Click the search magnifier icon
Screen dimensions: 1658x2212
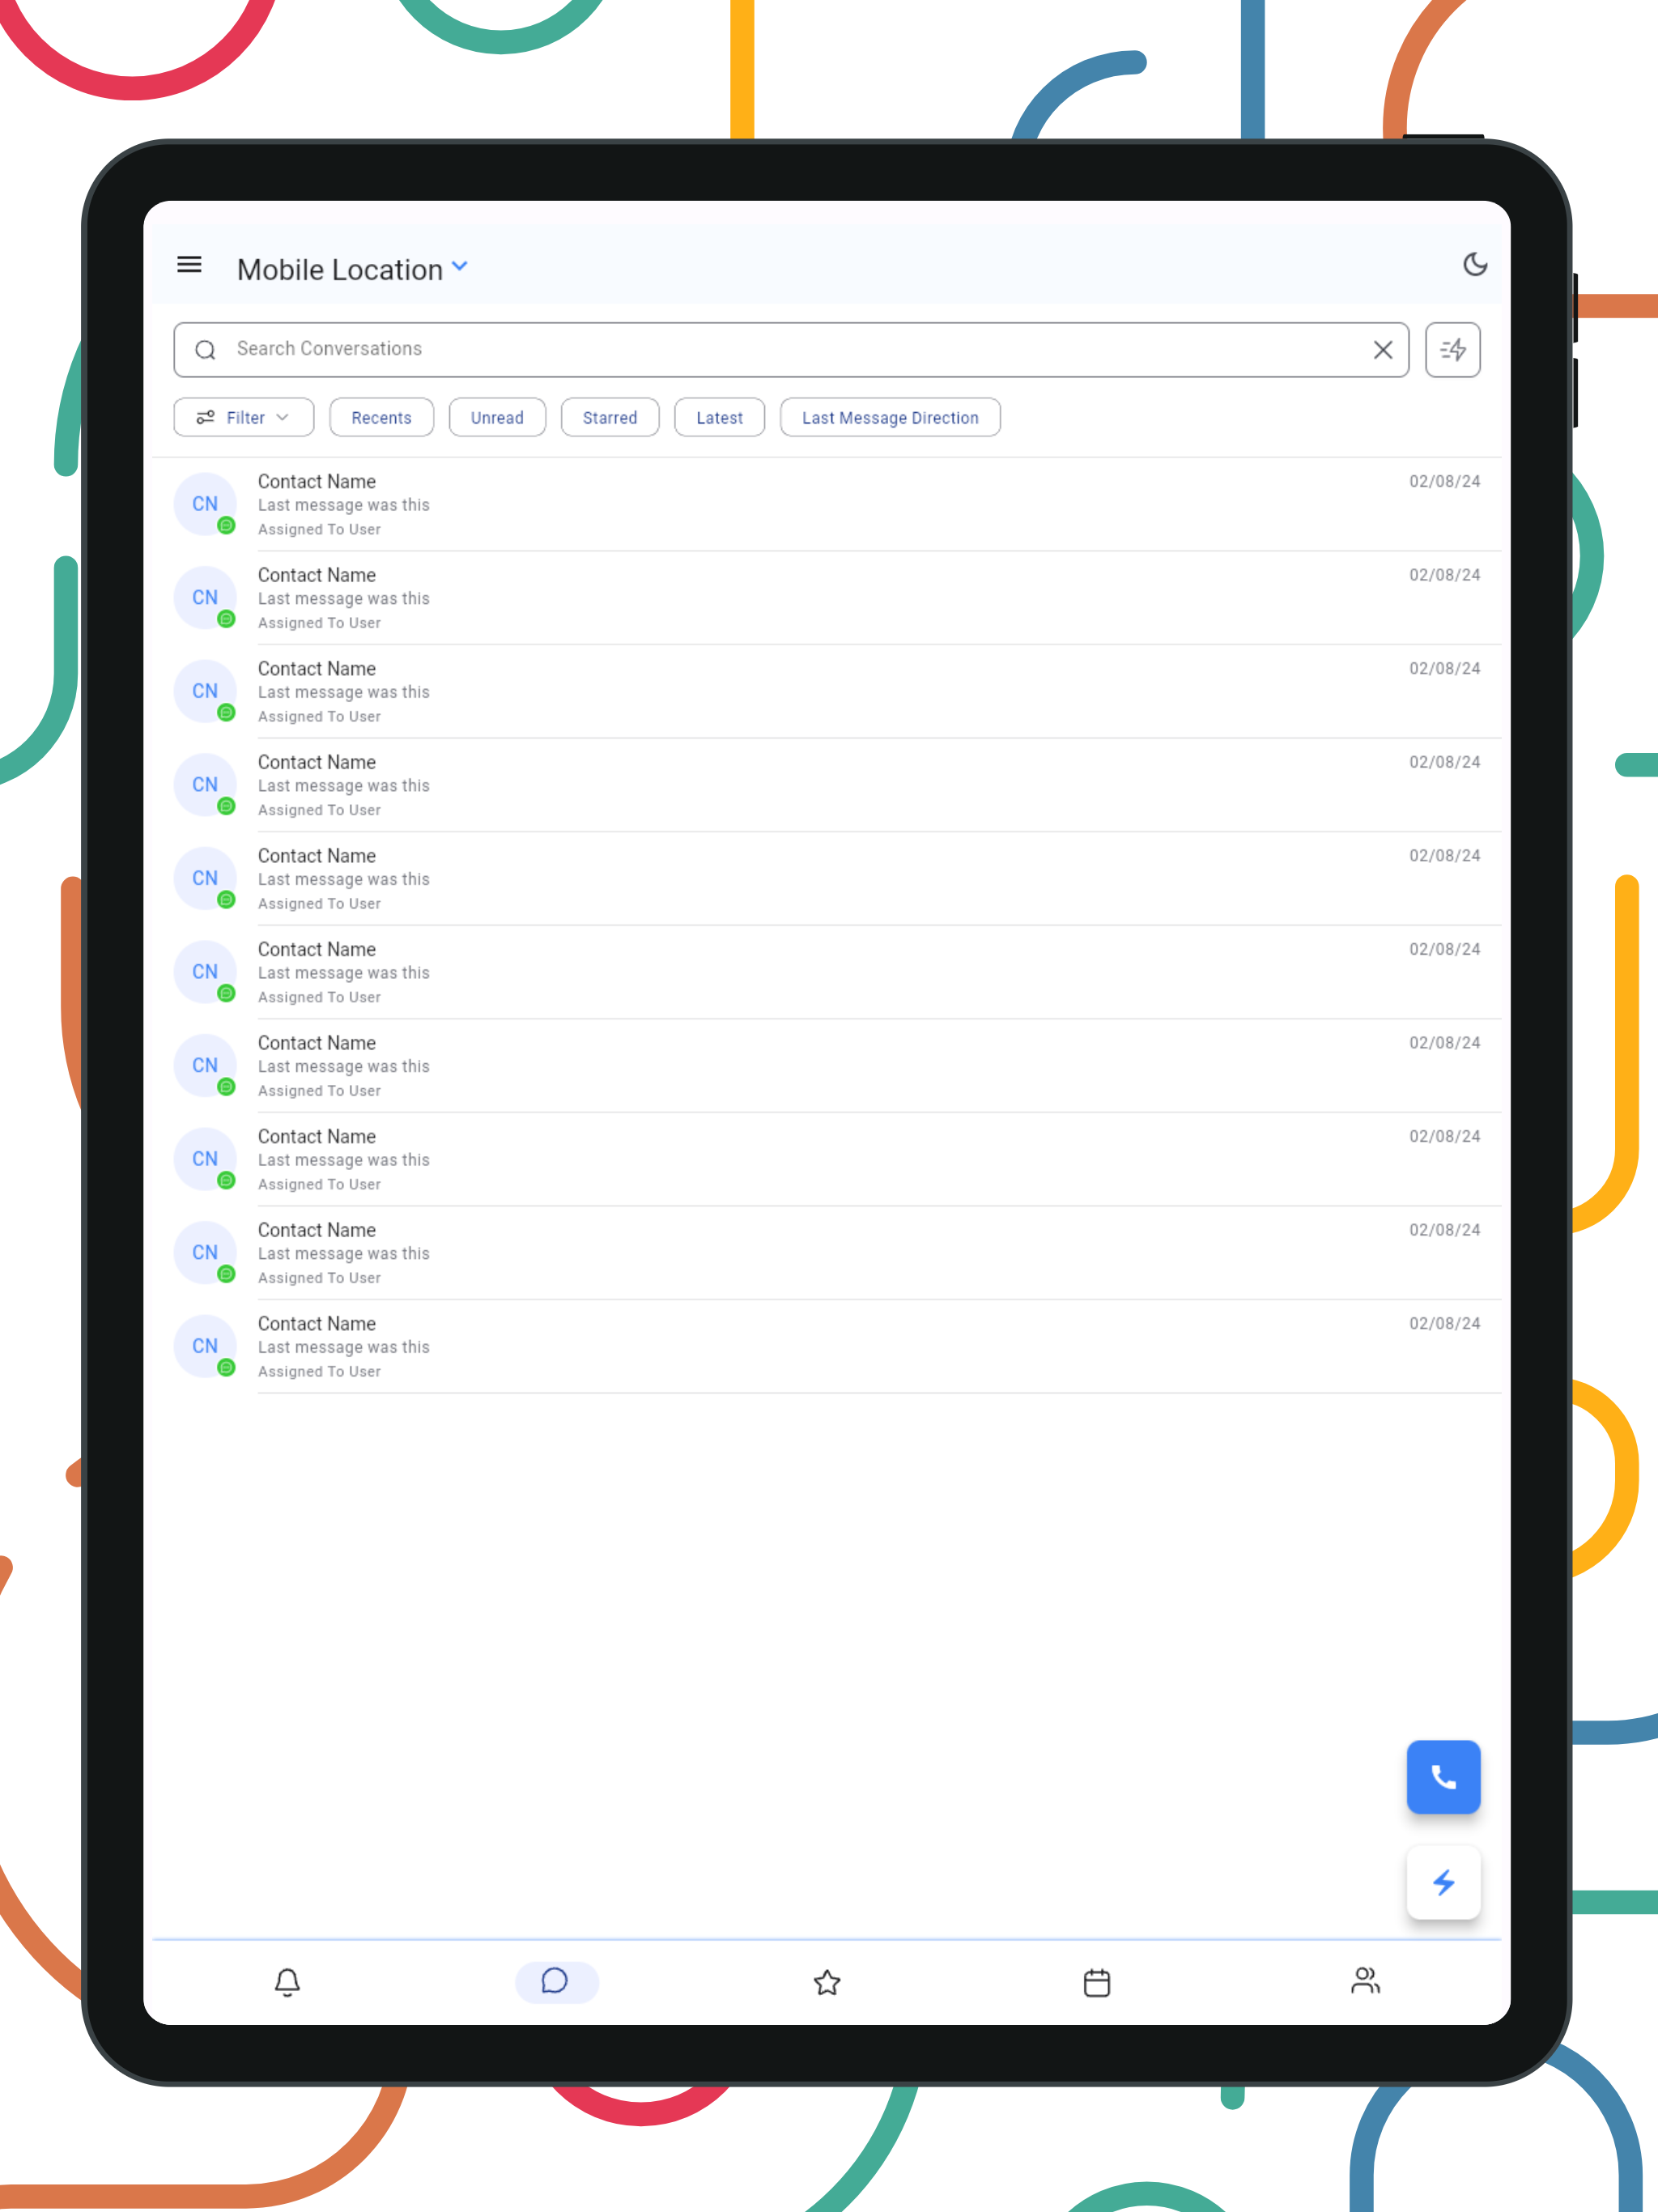(x=205, y=350)
